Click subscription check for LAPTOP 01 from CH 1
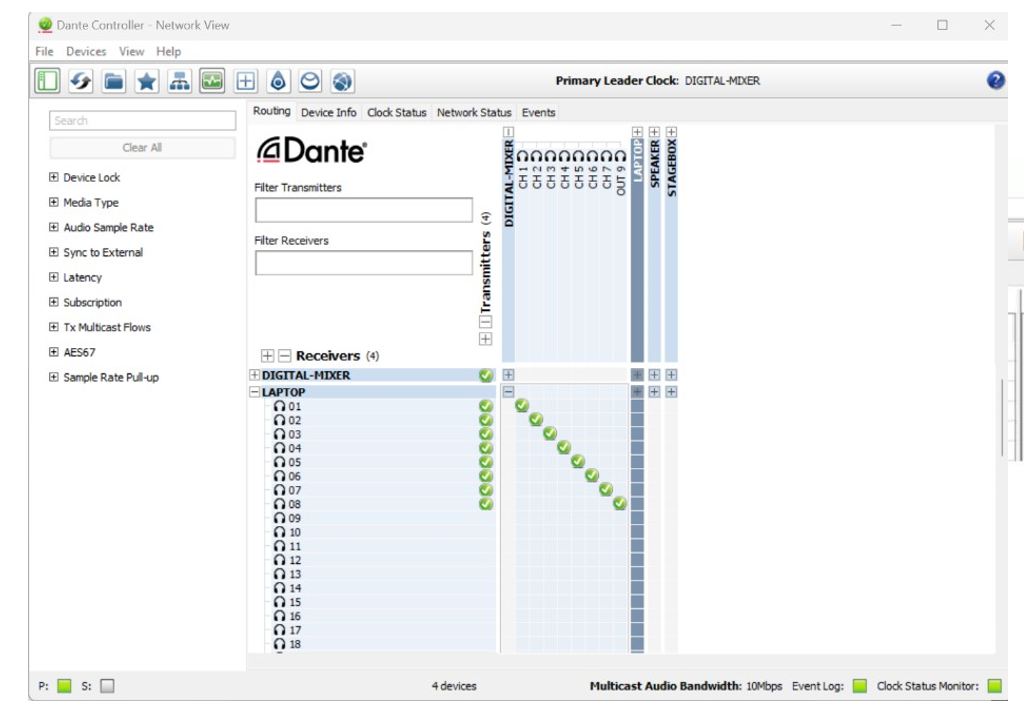The width and height of the screenshot is (1024, 720). [x=521, y=406]
